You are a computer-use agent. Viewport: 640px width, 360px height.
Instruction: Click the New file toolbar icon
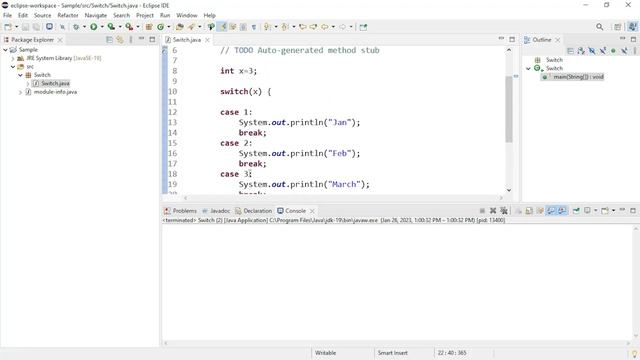(7, 27)
